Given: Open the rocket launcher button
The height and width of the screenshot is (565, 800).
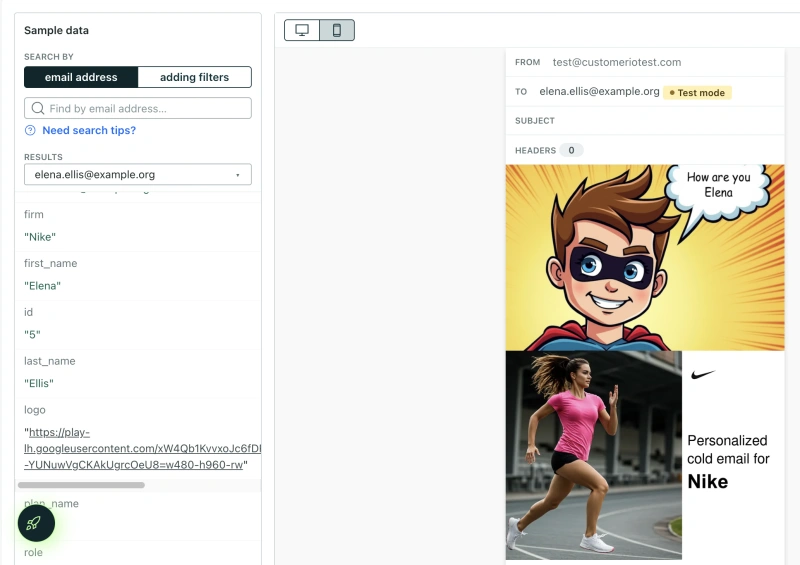Looking at the screenshot, I should pos(36,523).
